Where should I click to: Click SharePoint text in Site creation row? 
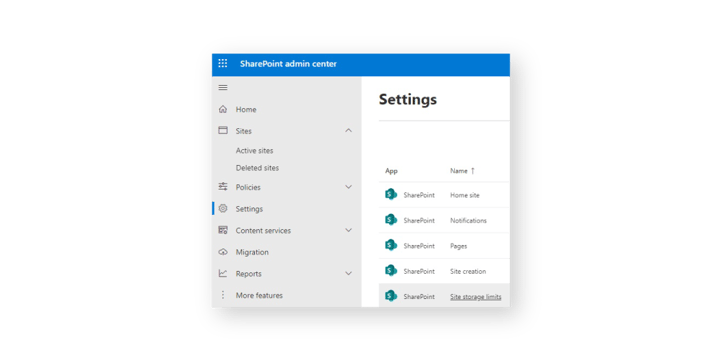click(419, 271)
